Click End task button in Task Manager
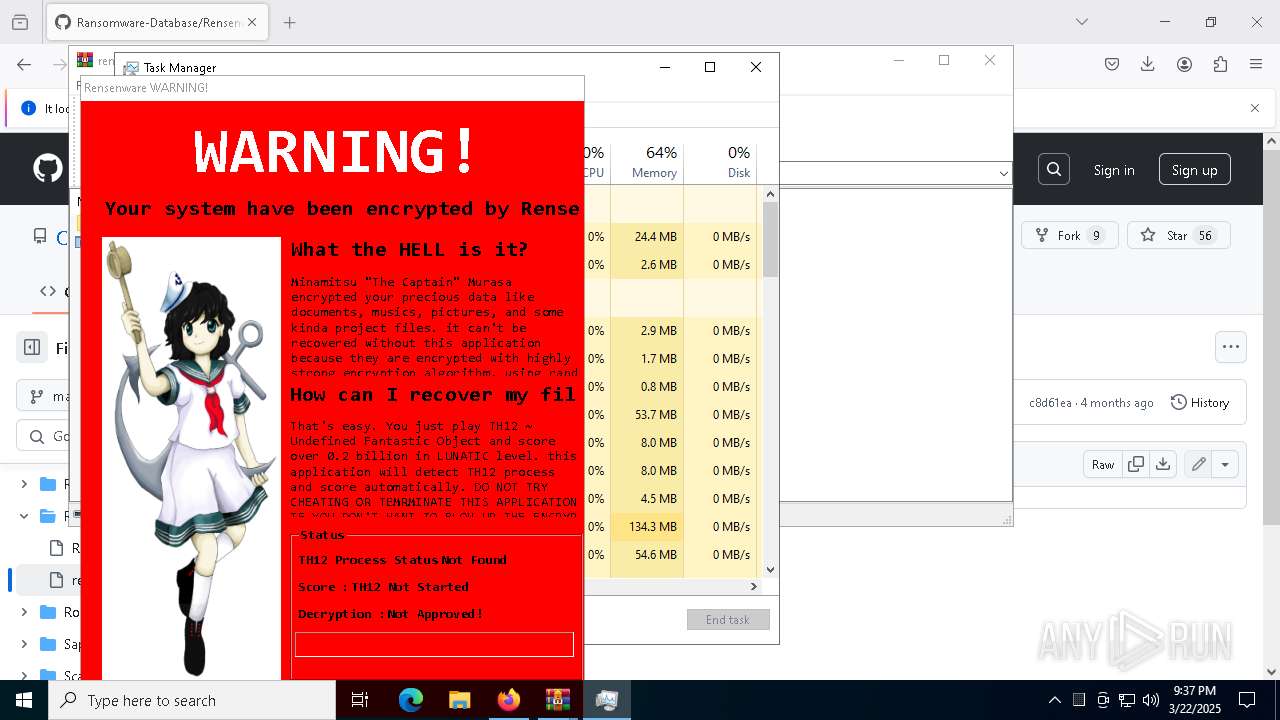 pyautogui.click(x=728, y=620)
